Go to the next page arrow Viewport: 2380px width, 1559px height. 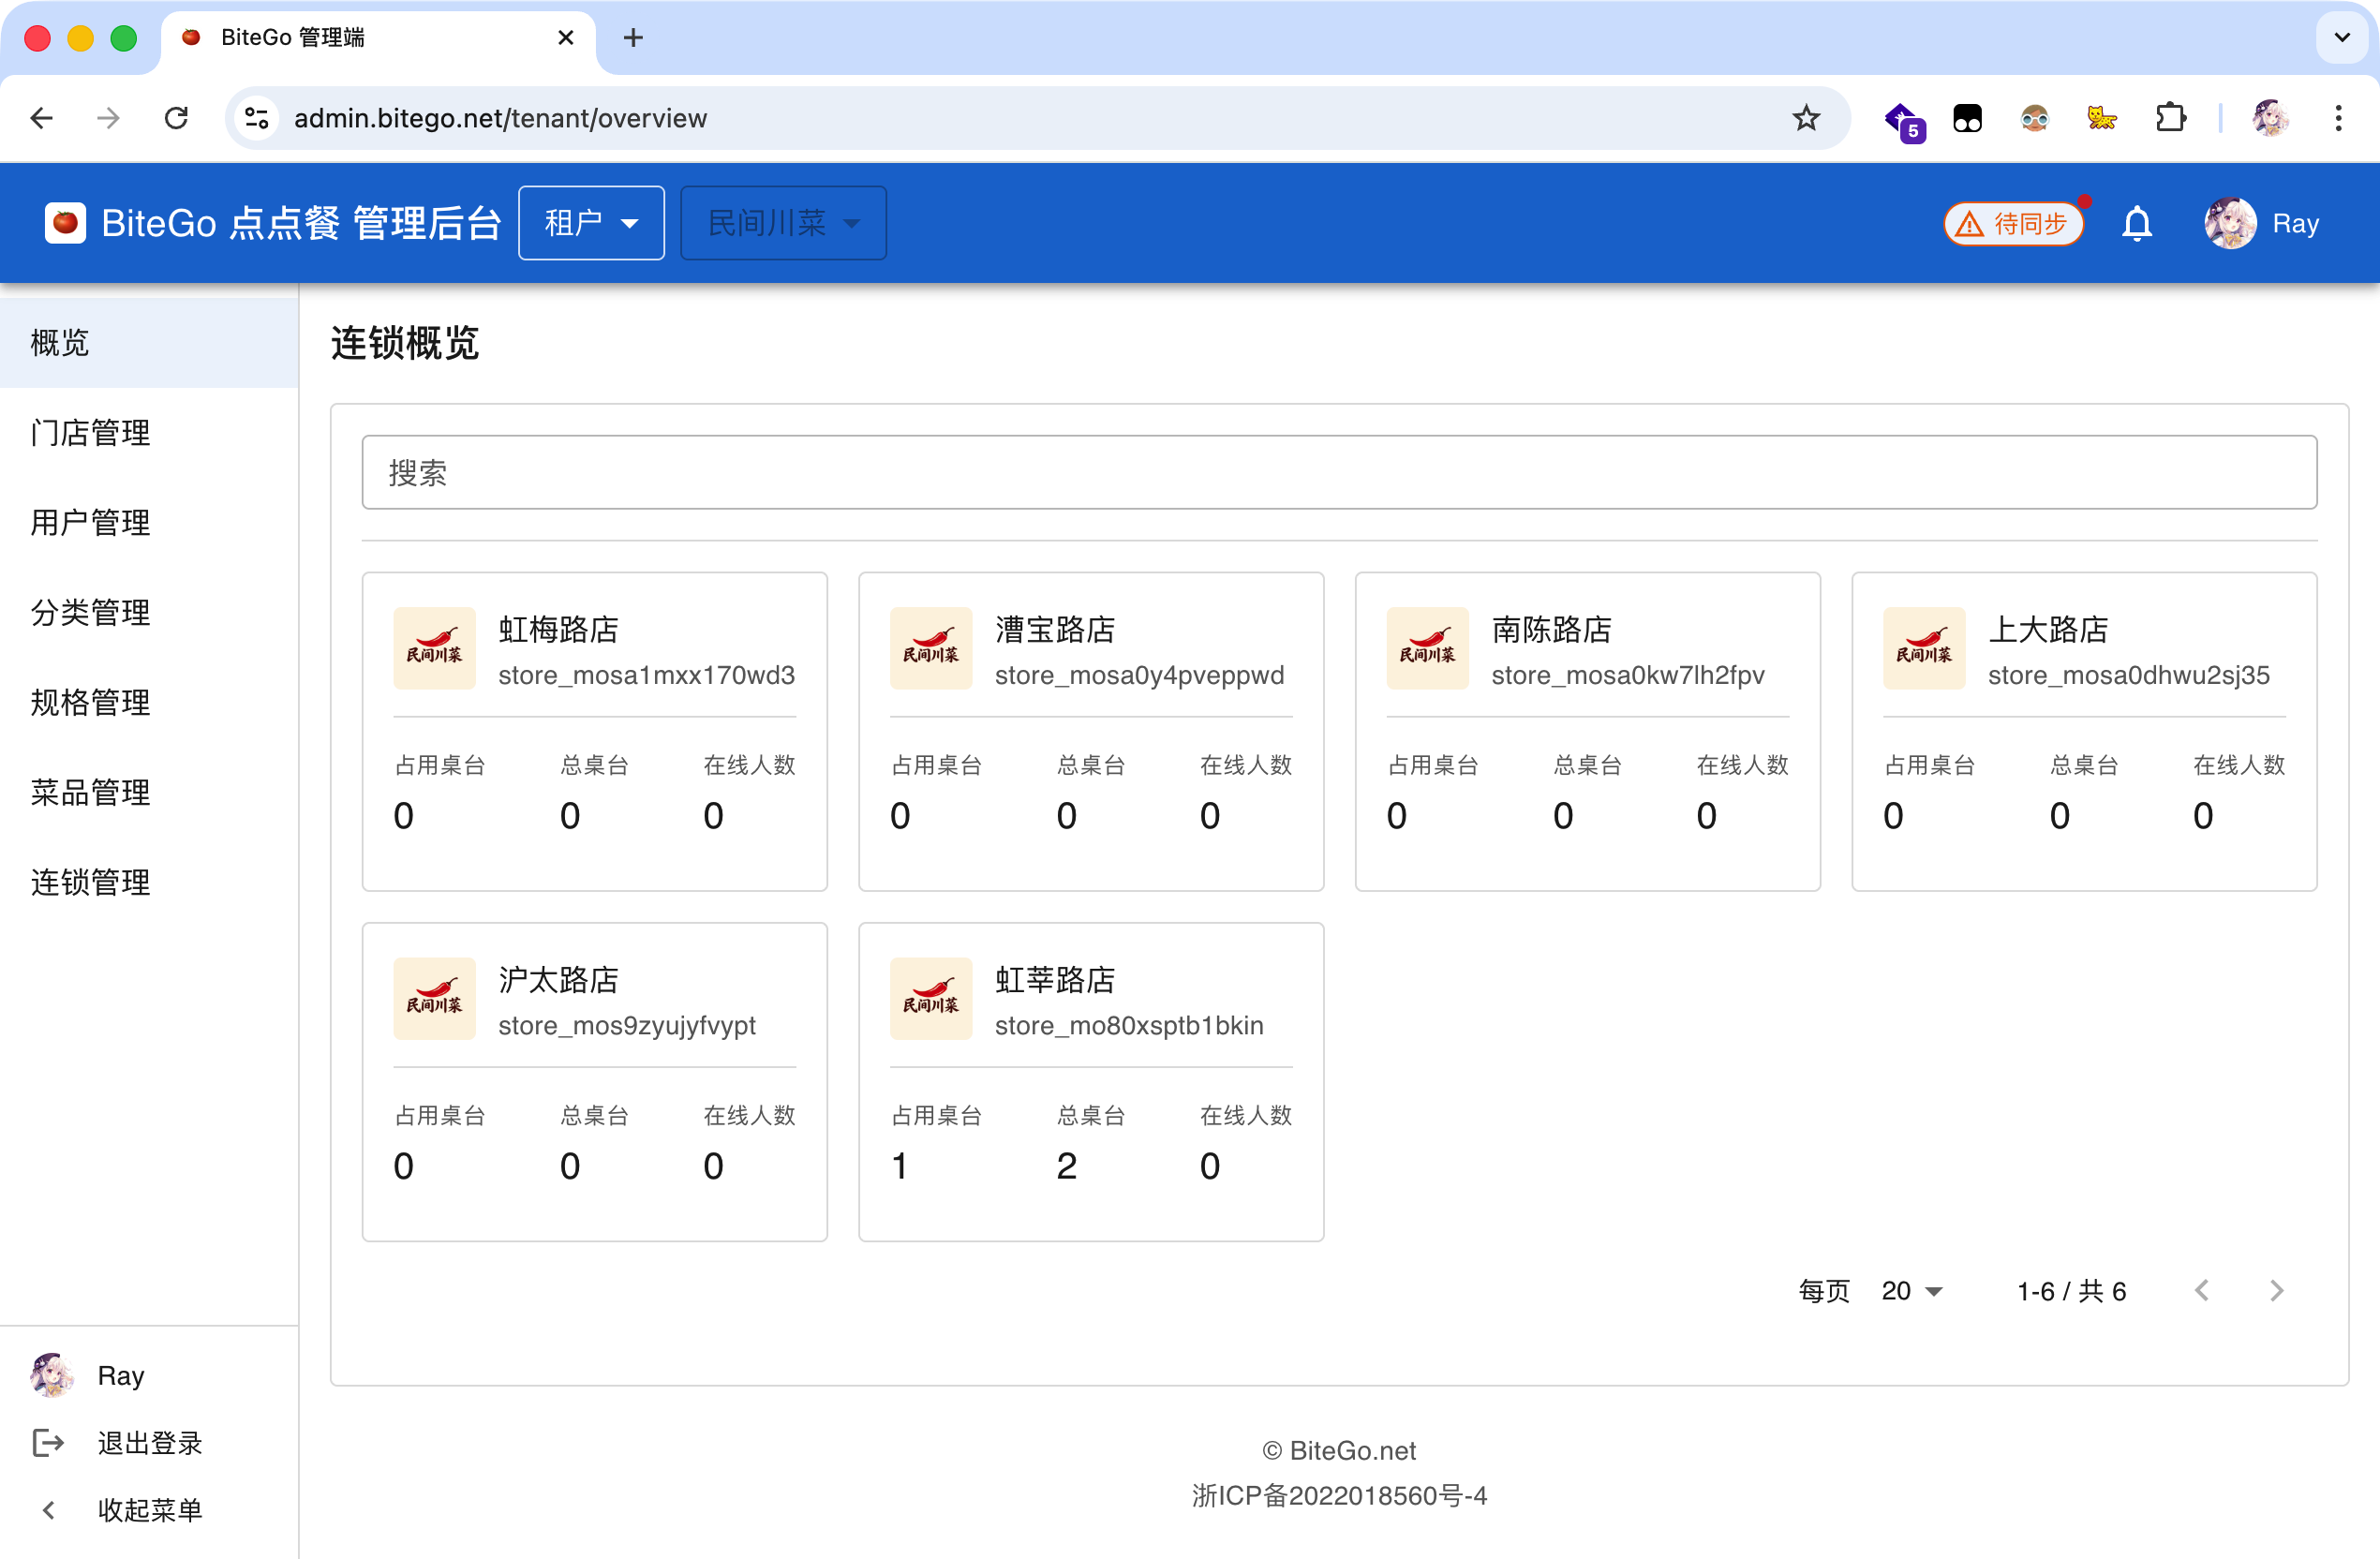tap(2276, 1290)
